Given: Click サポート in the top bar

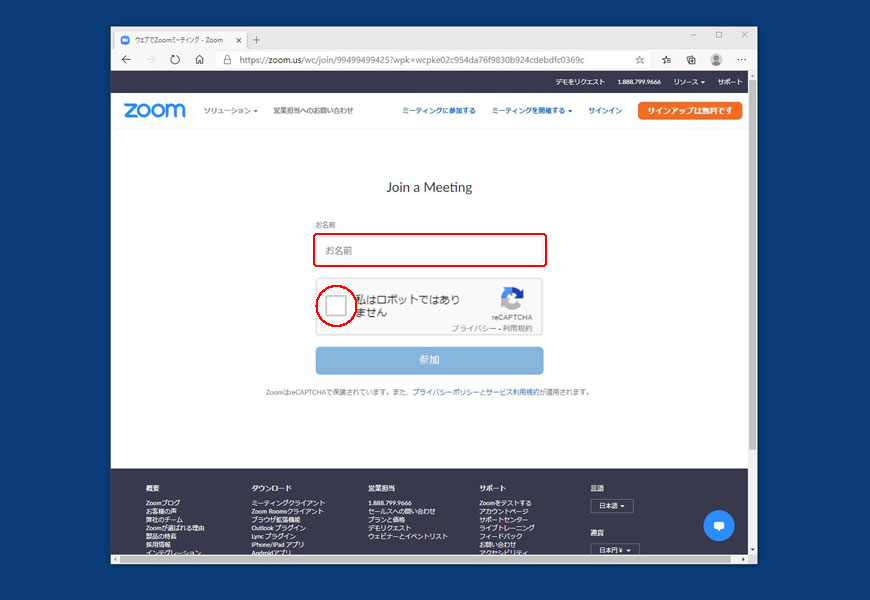Looking at the screenshot, I should pos(730,82).
